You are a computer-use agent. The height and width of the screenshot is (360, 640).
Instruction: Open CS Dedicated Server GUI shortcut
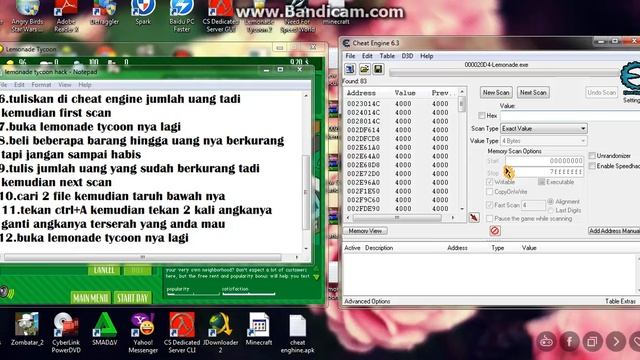(220, 16)
